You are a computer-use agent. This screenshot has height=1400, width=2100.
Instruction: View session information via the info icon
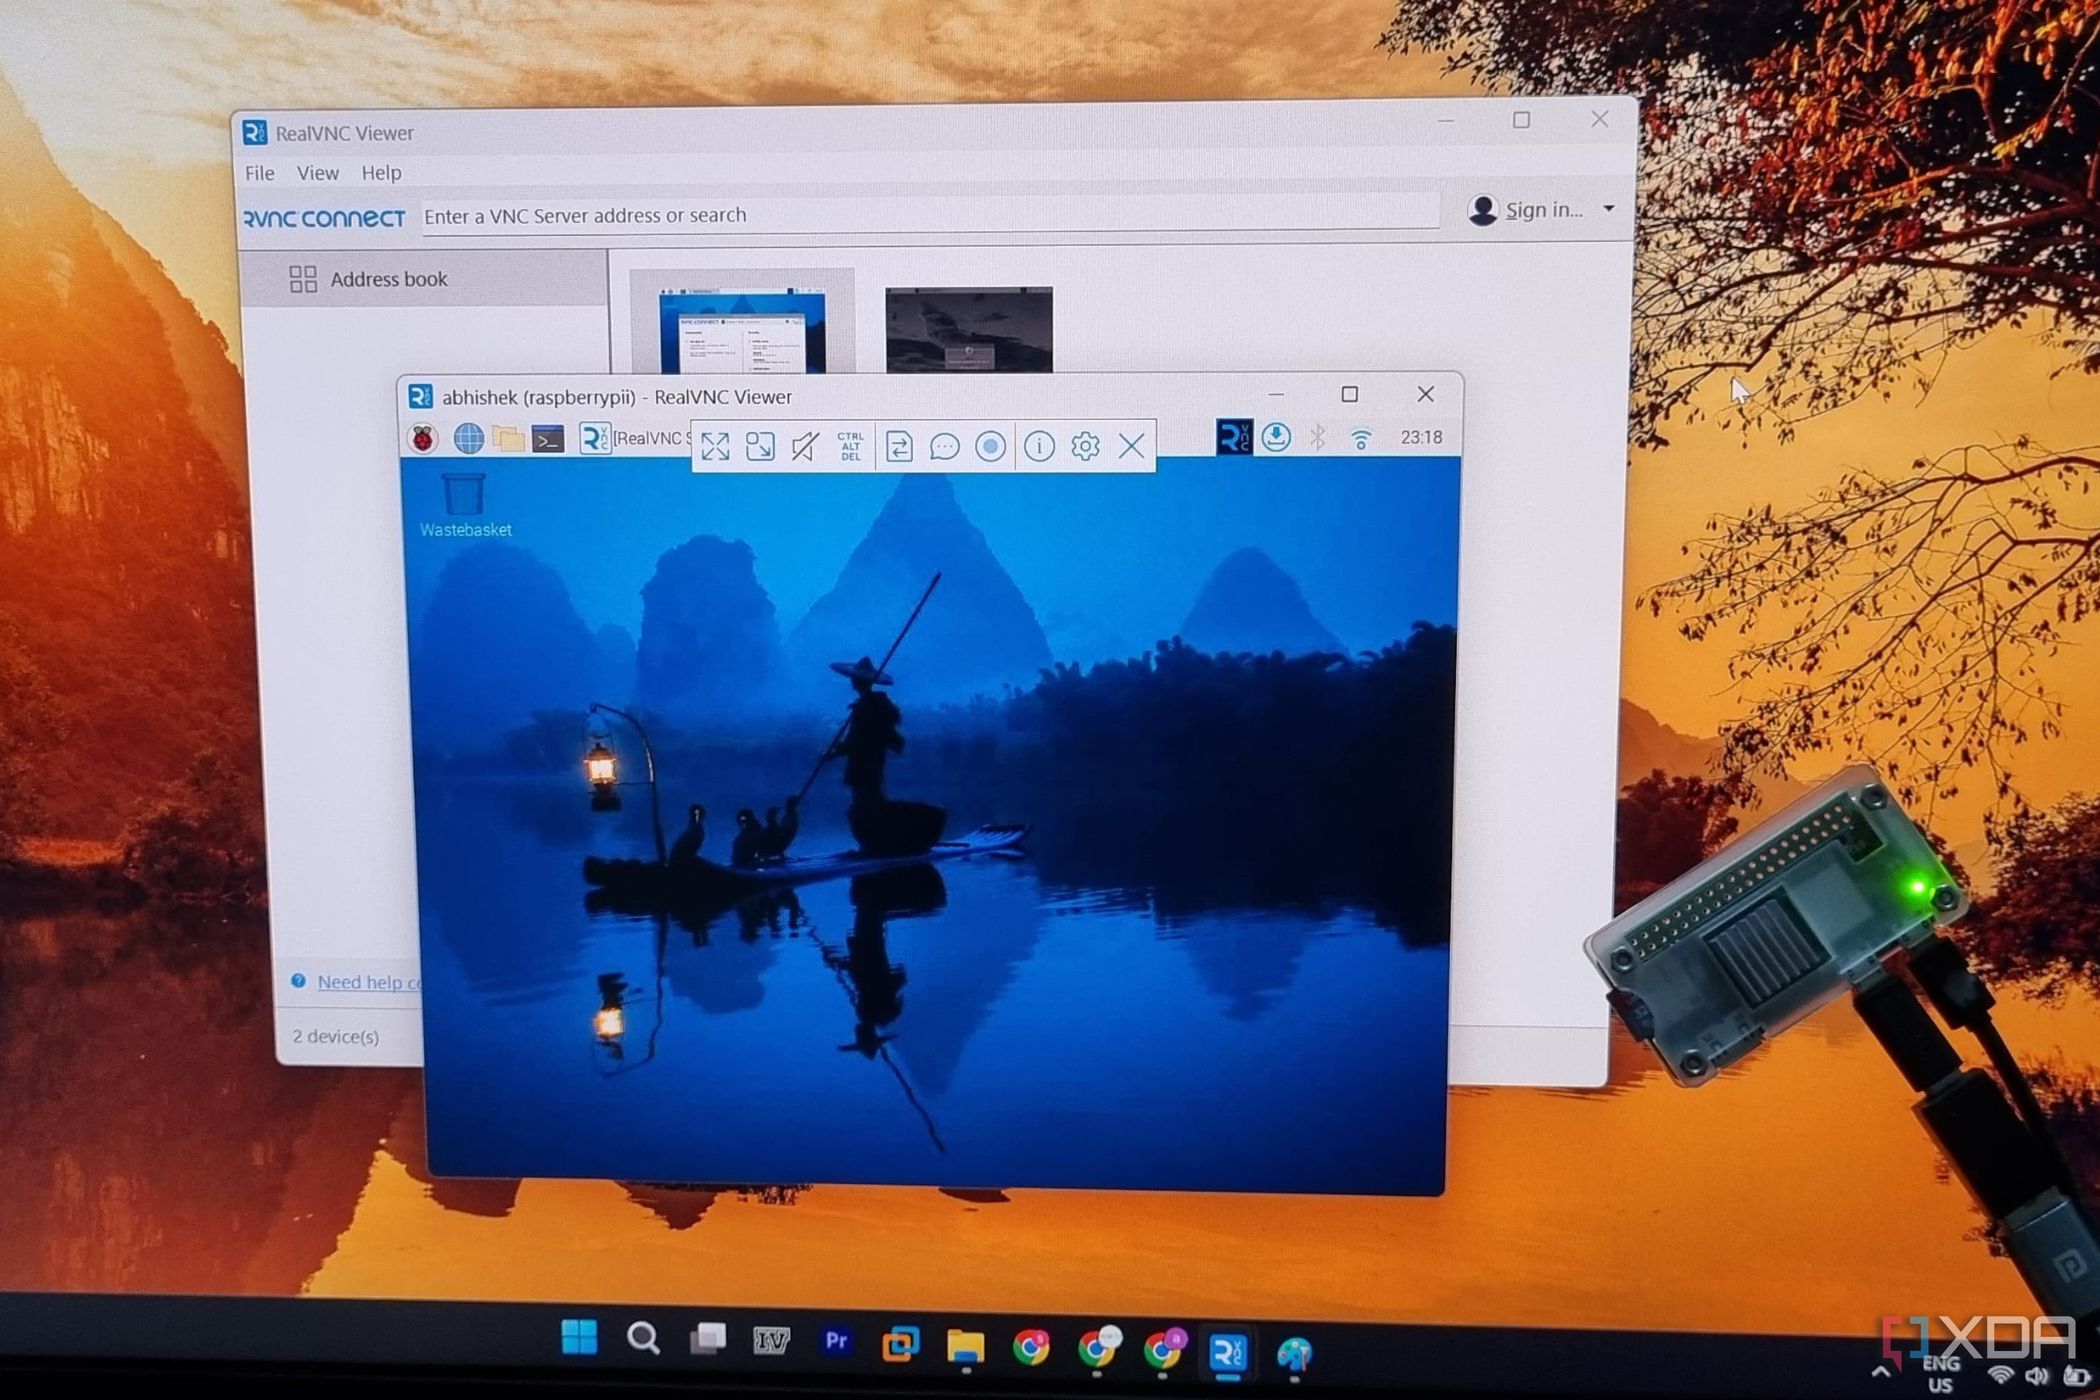click(x=1038, y=446)
